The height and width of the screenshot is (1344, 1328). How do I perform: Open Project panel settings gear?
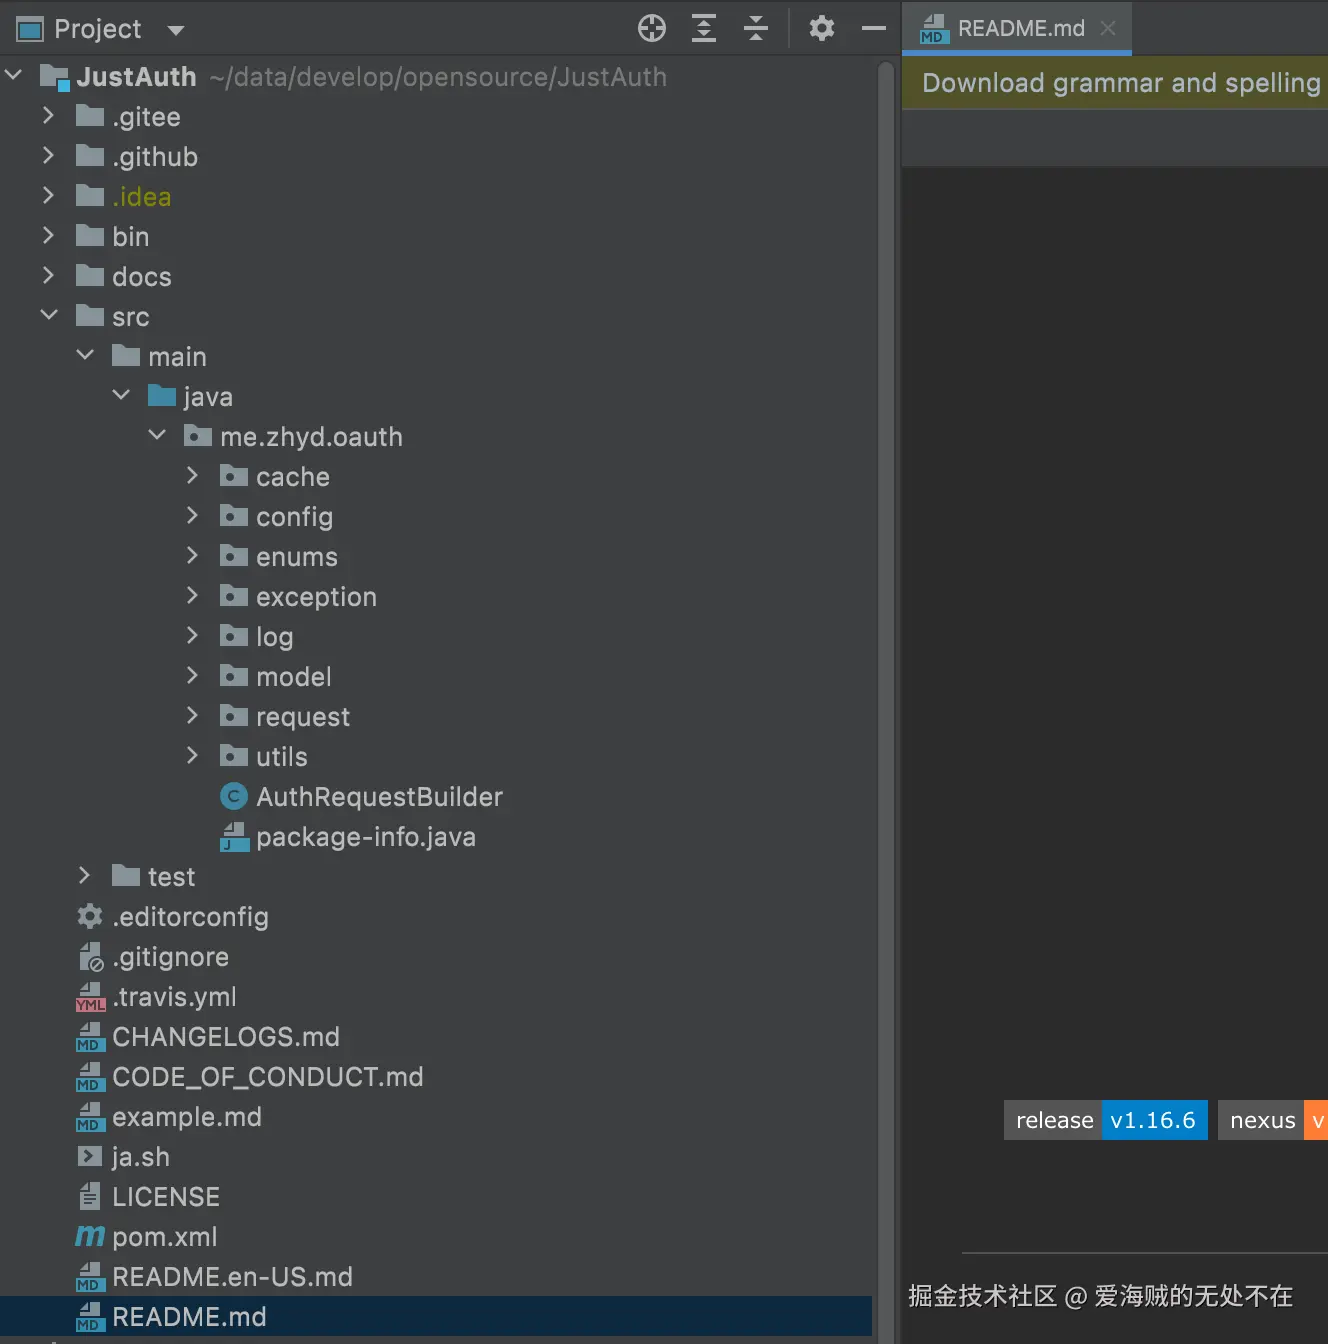point(822,28)
